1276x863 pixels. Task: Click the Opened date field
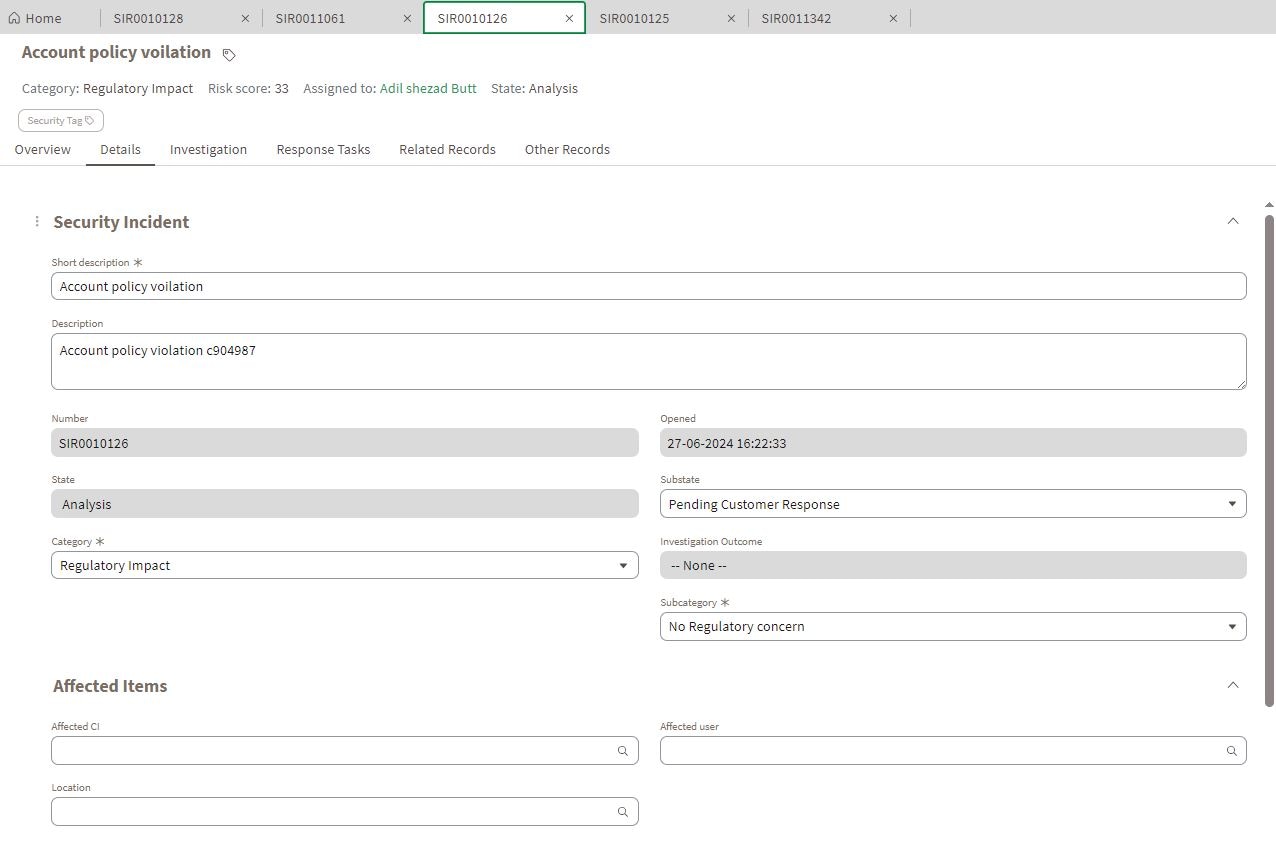[953, 443]
